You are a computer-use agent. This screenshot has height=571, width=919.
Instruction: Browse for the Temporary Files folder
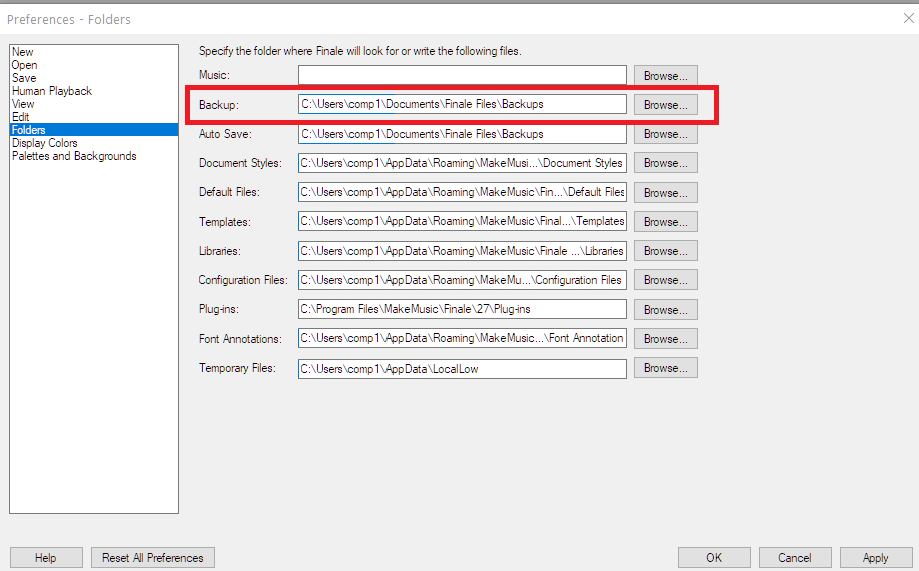665,368
